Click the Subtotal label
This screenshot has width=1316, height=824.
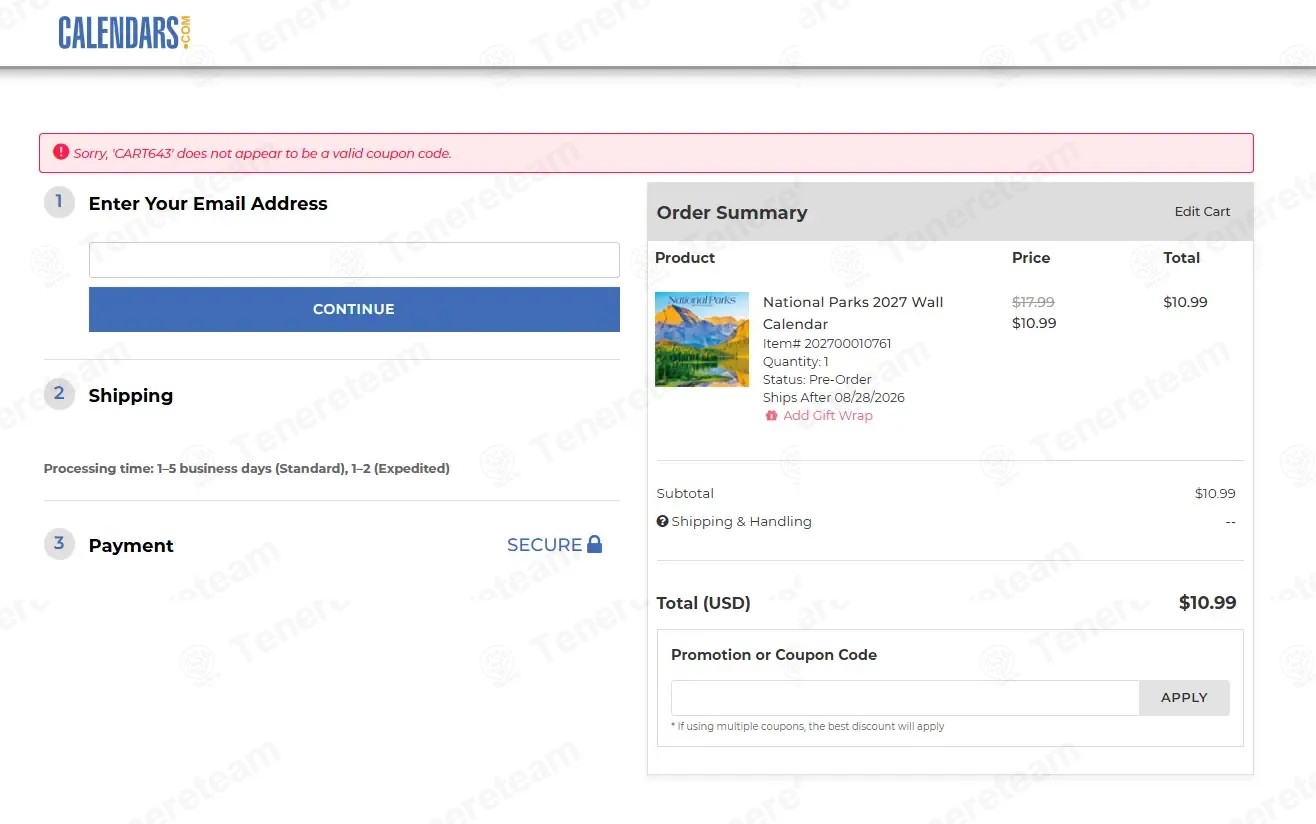click(685, 493)
